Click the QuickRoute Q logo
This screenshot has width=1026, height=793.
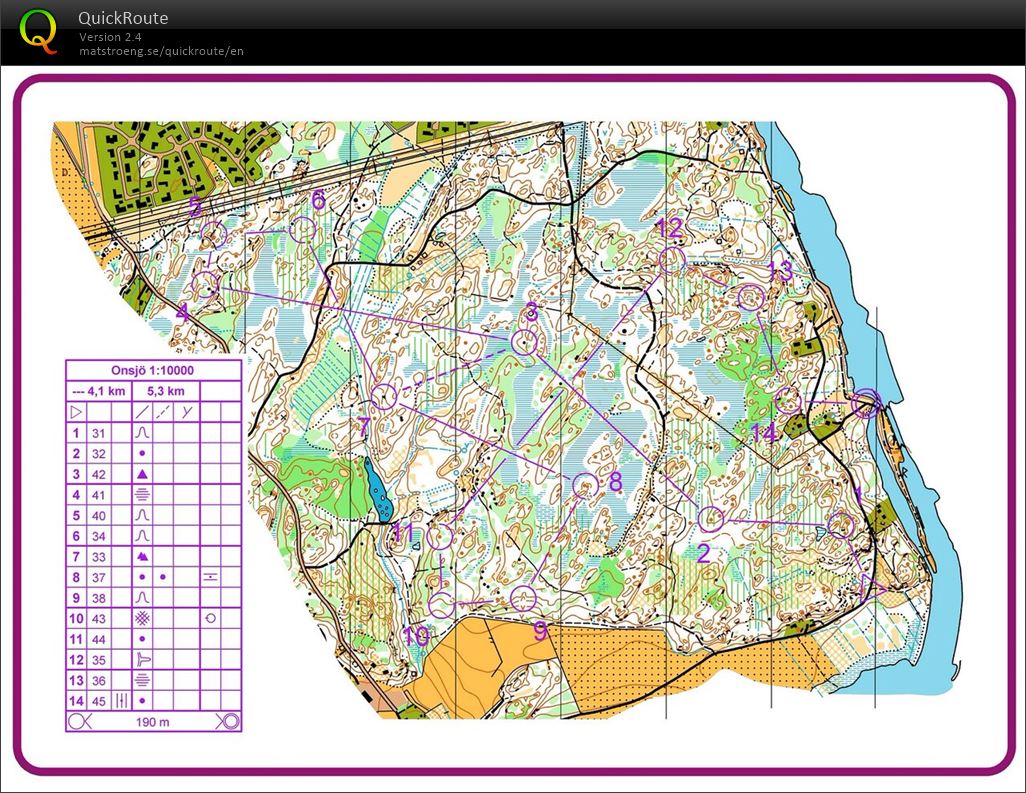click(38, 29)
